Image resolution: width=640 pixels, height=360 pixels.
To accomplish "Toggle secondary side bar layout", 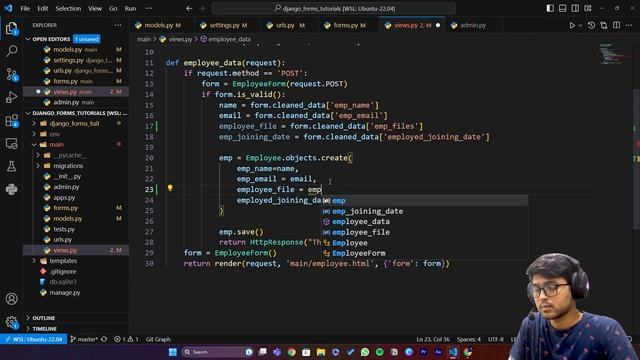I will point(575,8).
